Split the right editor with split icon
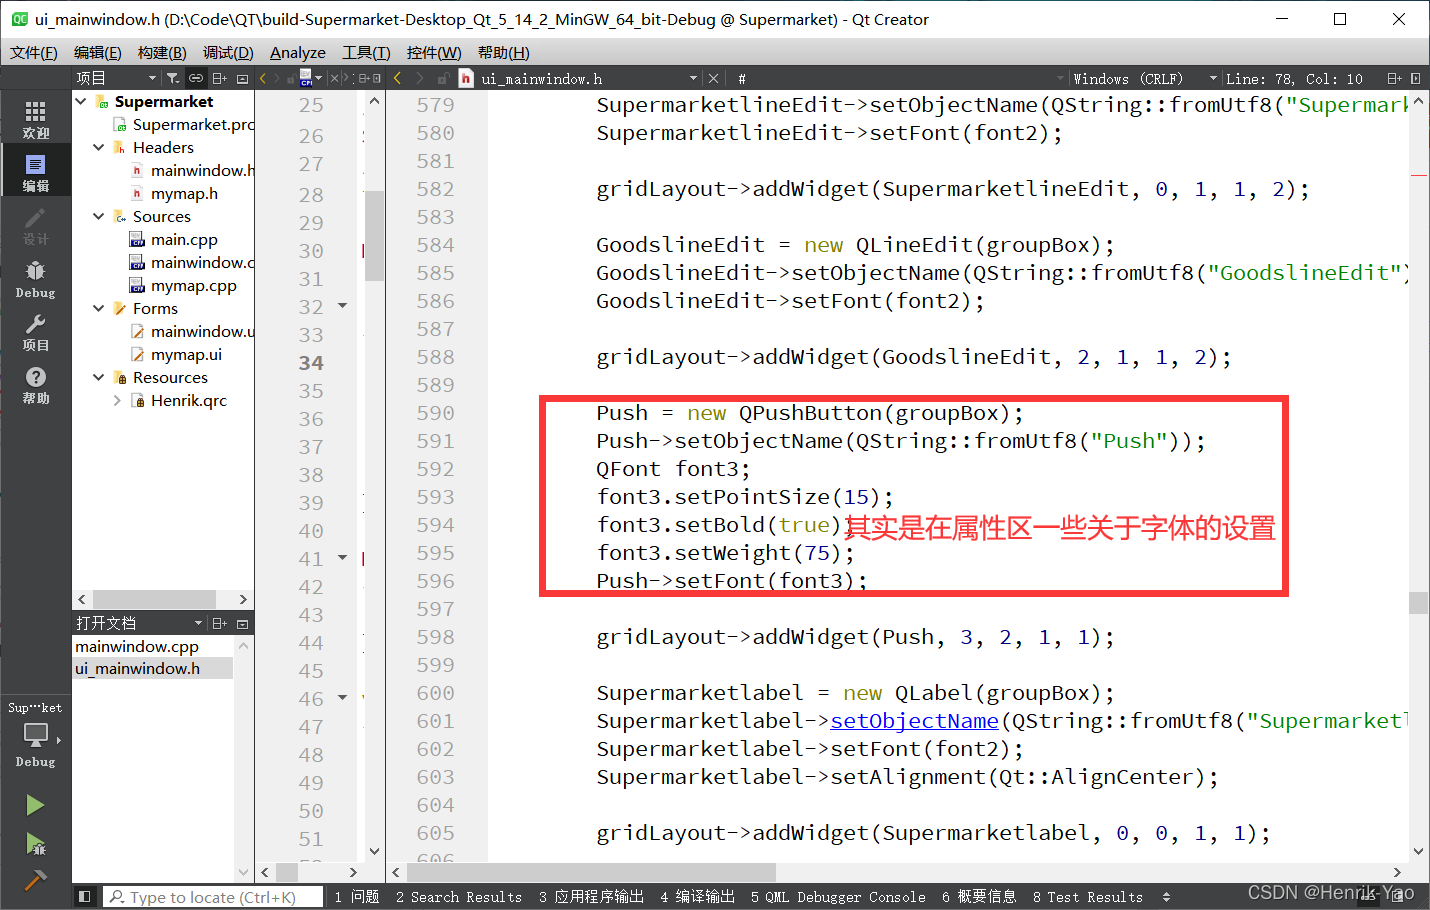1430x910 pixels. coord(1394,78)
